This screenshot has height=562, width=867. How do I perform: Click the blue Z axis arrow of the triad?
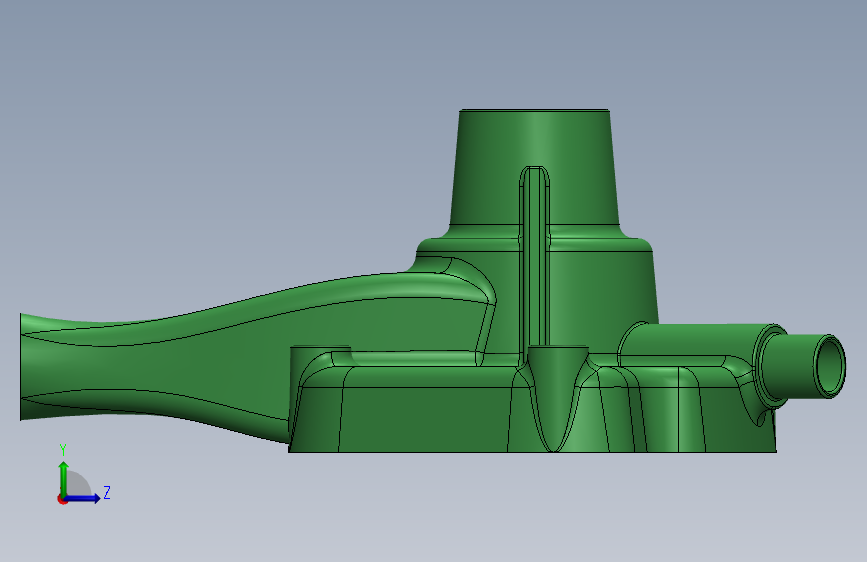coord(82,498)
